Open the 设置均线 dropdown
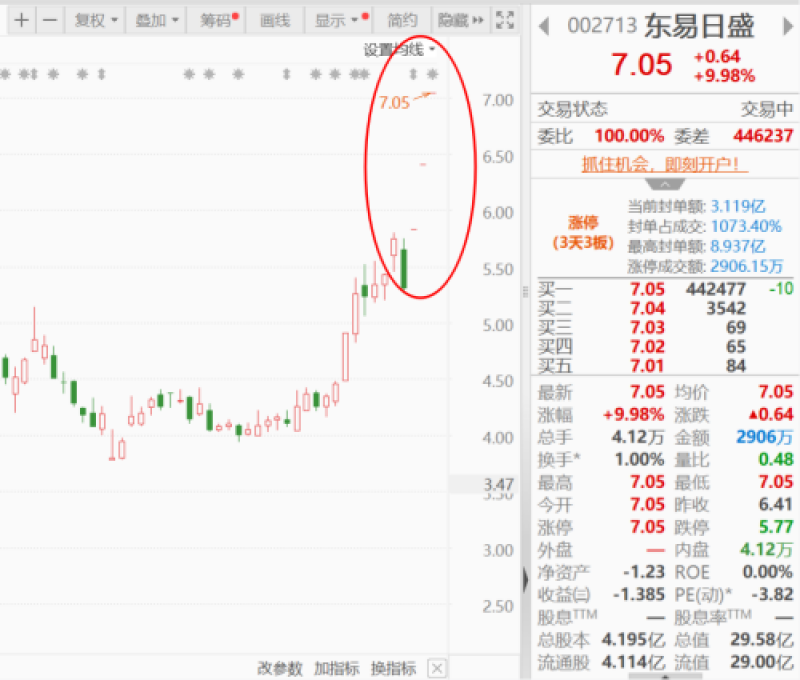The height and width of the screenshot is (680, 800). coord(399,49)
